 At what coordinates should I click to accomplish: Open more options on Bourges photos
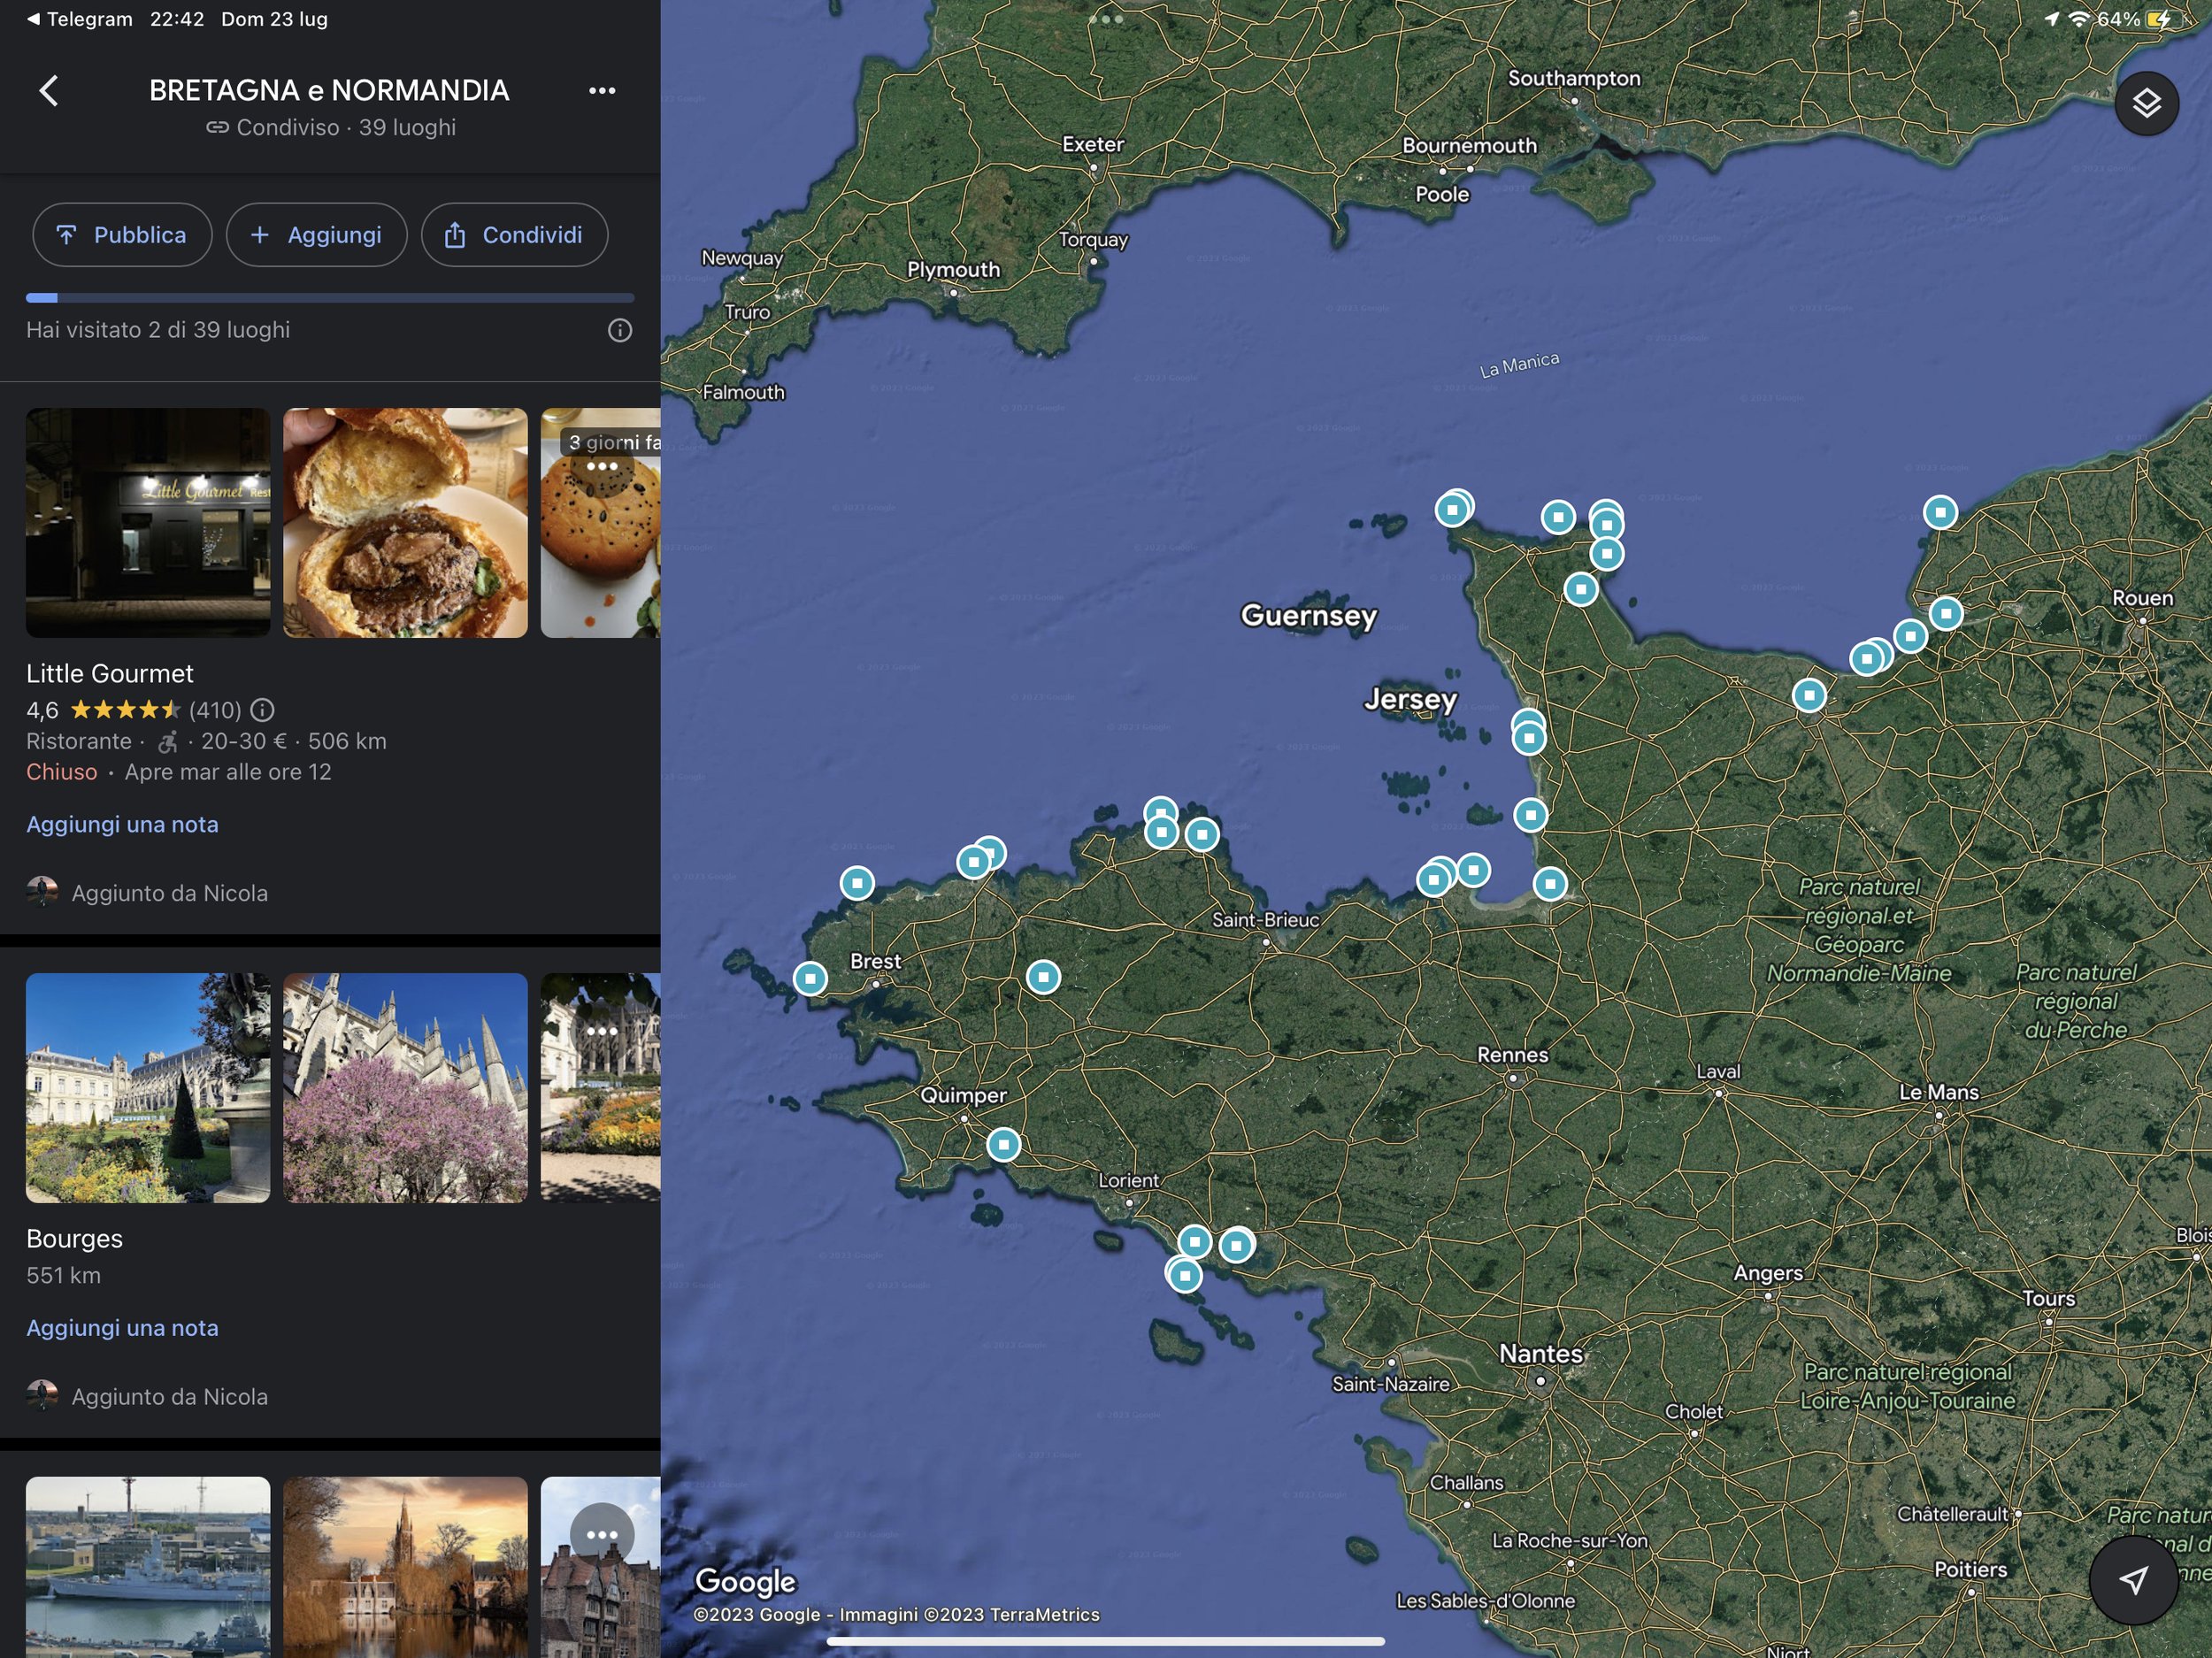tap(602, 1031)
